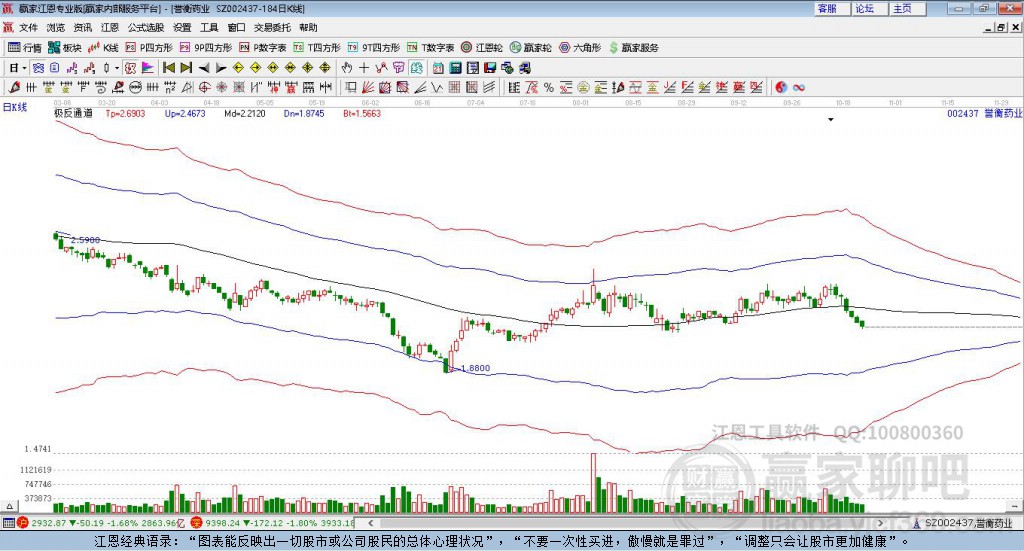
Task: Open the 江恩轮 Gann wheel
Action: (x=482, y=48)
